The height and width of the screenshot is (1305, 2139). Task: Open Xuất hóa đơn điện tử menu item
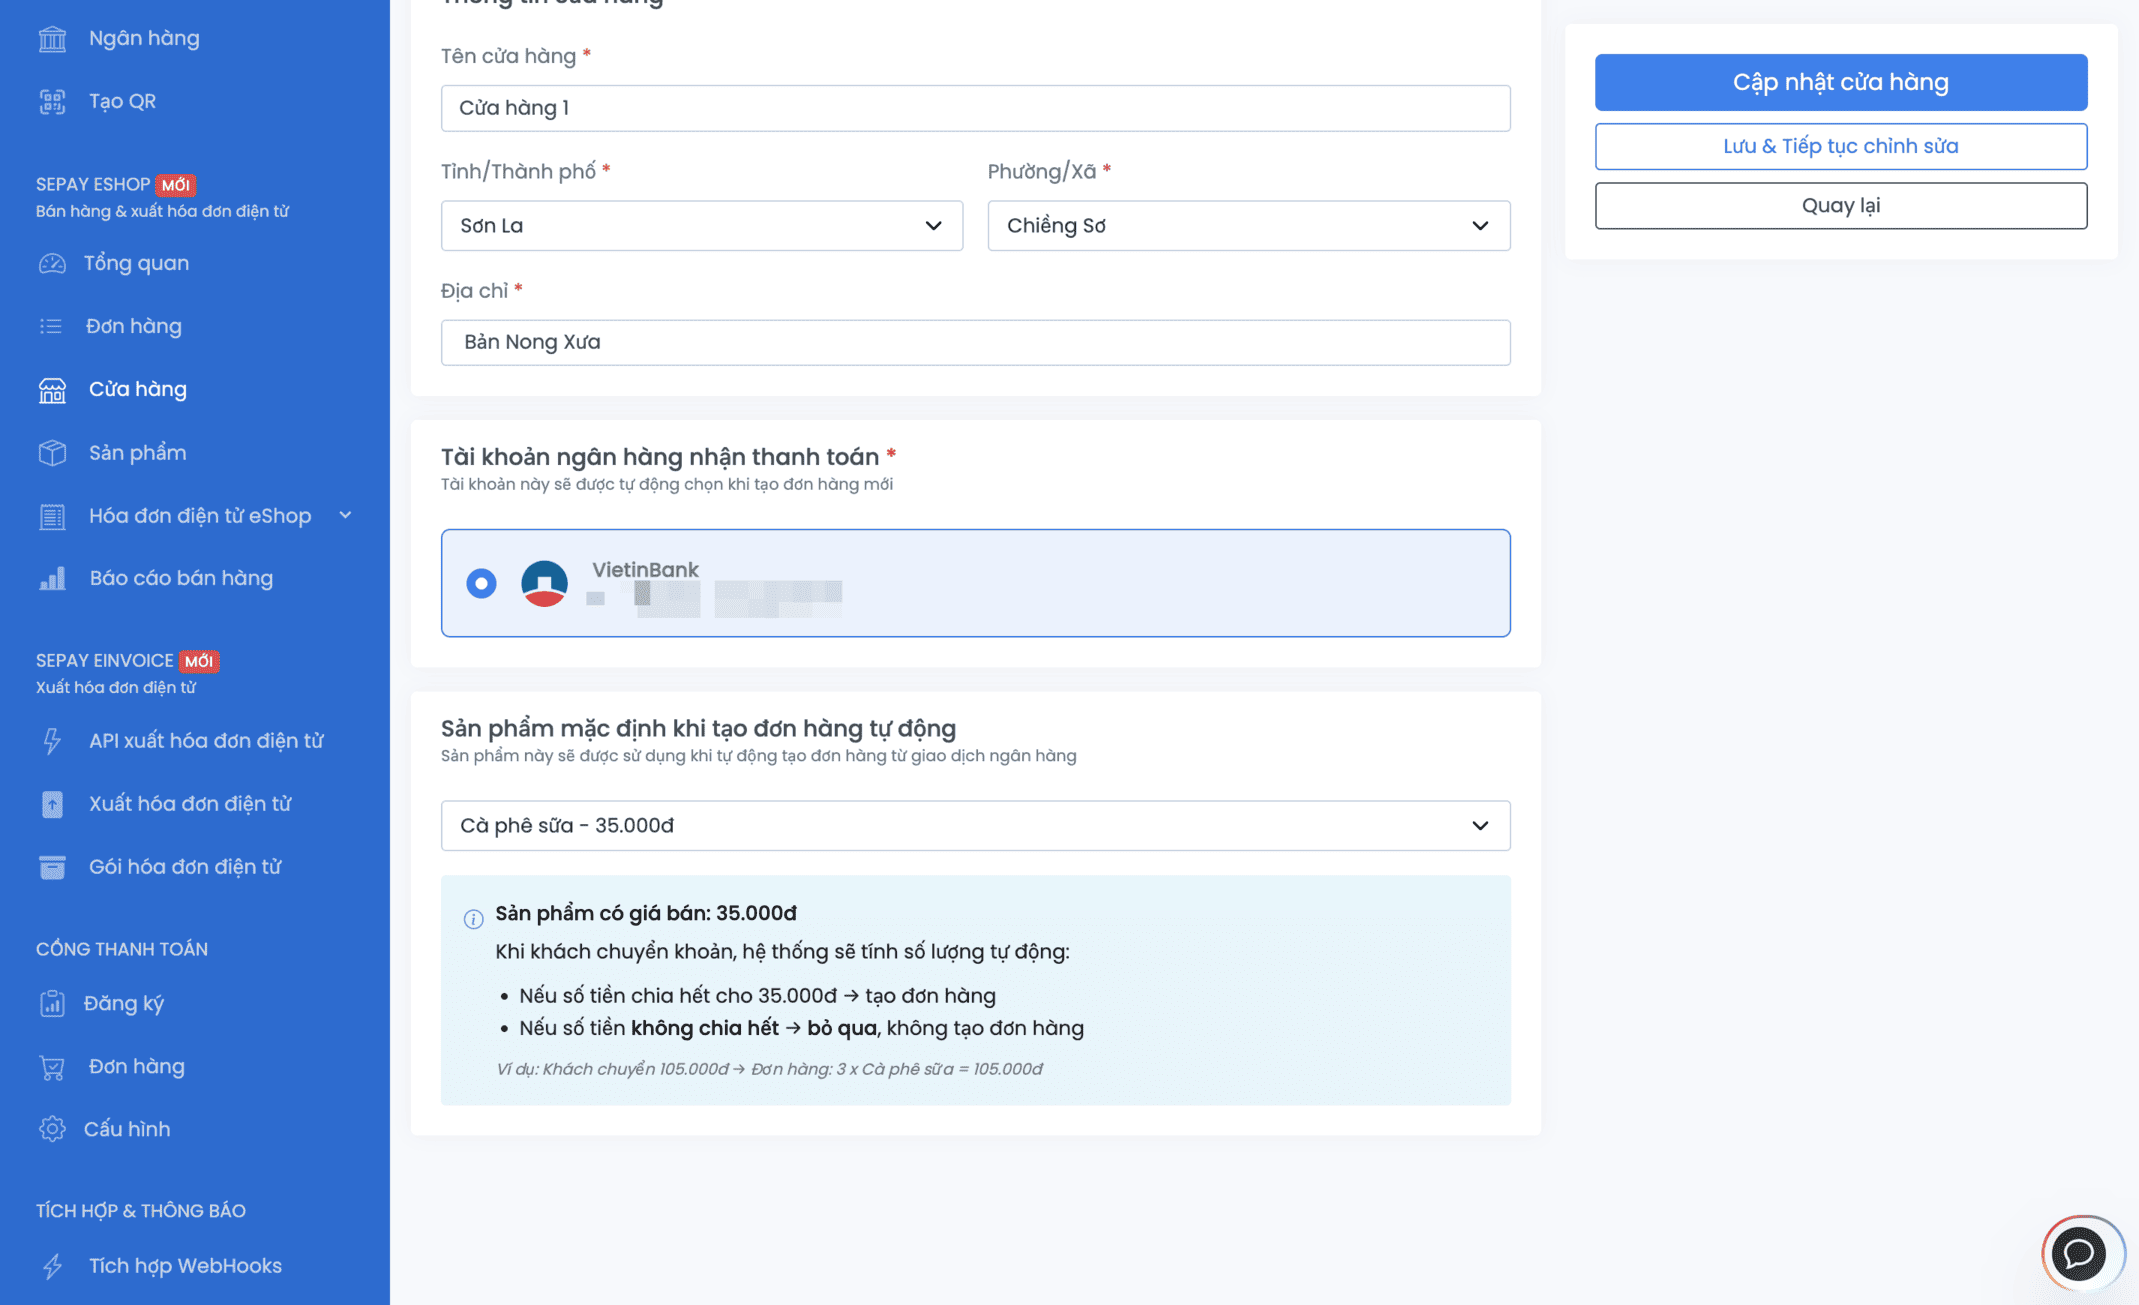click(190, 804)
